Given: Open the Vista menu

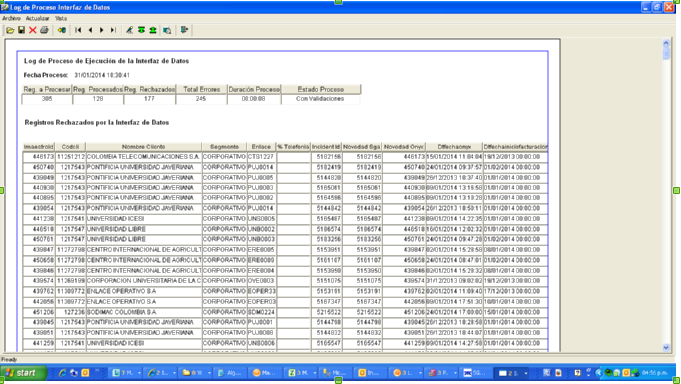Looking at the screenshot, I should (61, 18).
